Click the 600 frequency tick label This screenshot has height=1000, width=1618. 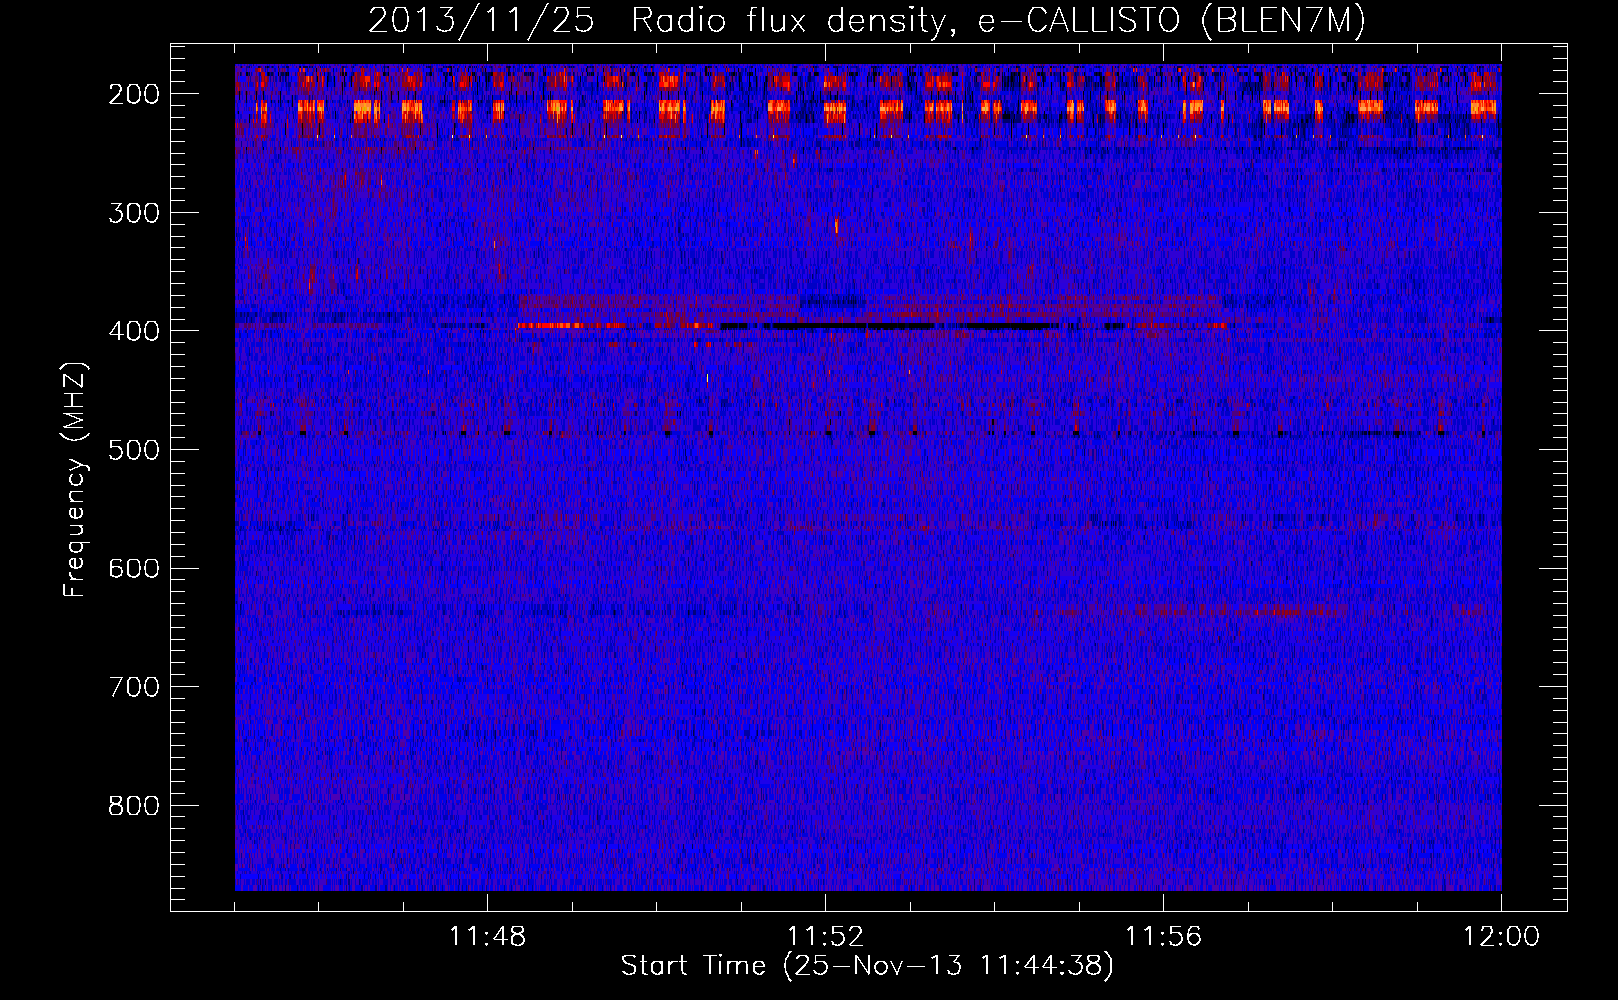[x=134, y=568]
